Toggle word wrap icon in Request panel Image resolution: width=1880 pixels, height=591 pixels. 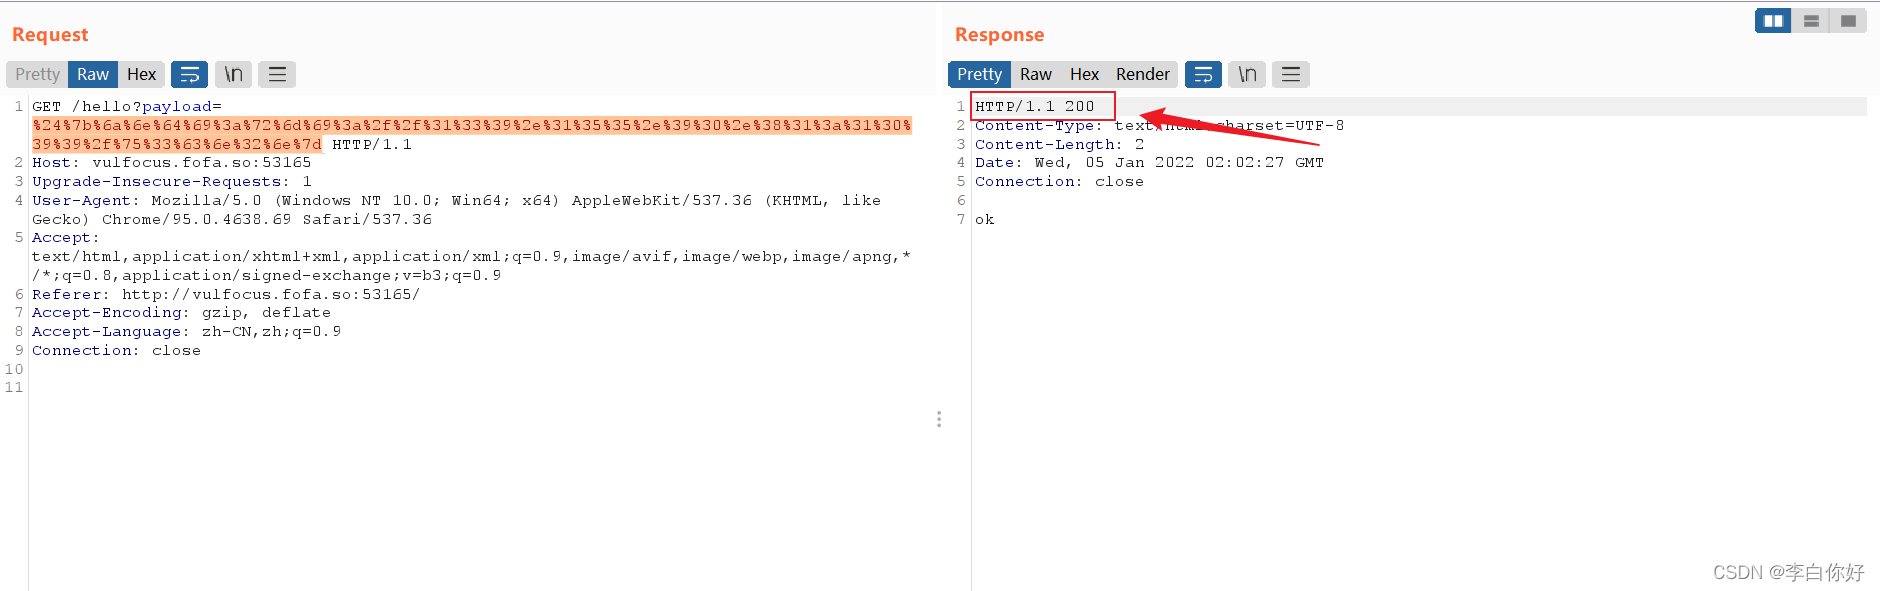tap(190, 74)
